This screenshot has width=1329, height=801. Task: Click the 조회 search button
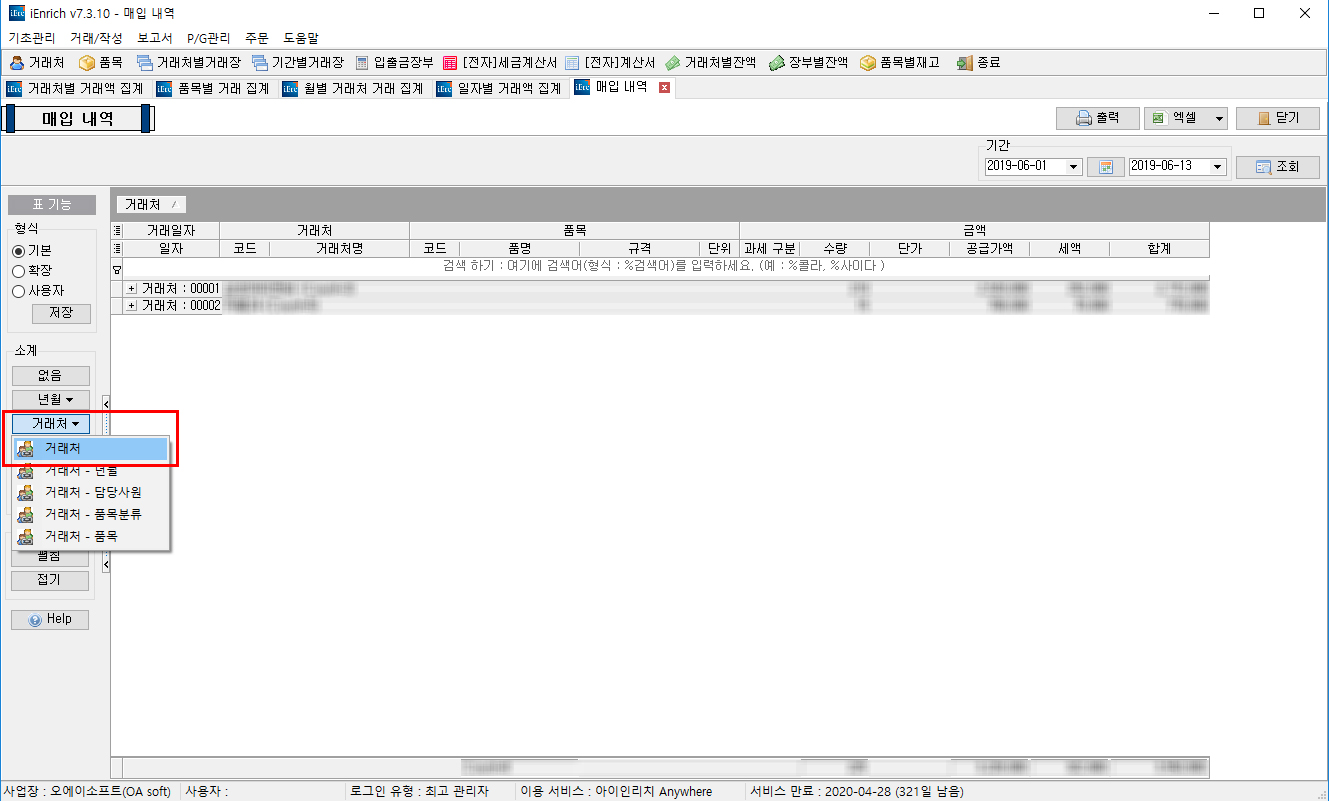click(x=1277, y=167)
